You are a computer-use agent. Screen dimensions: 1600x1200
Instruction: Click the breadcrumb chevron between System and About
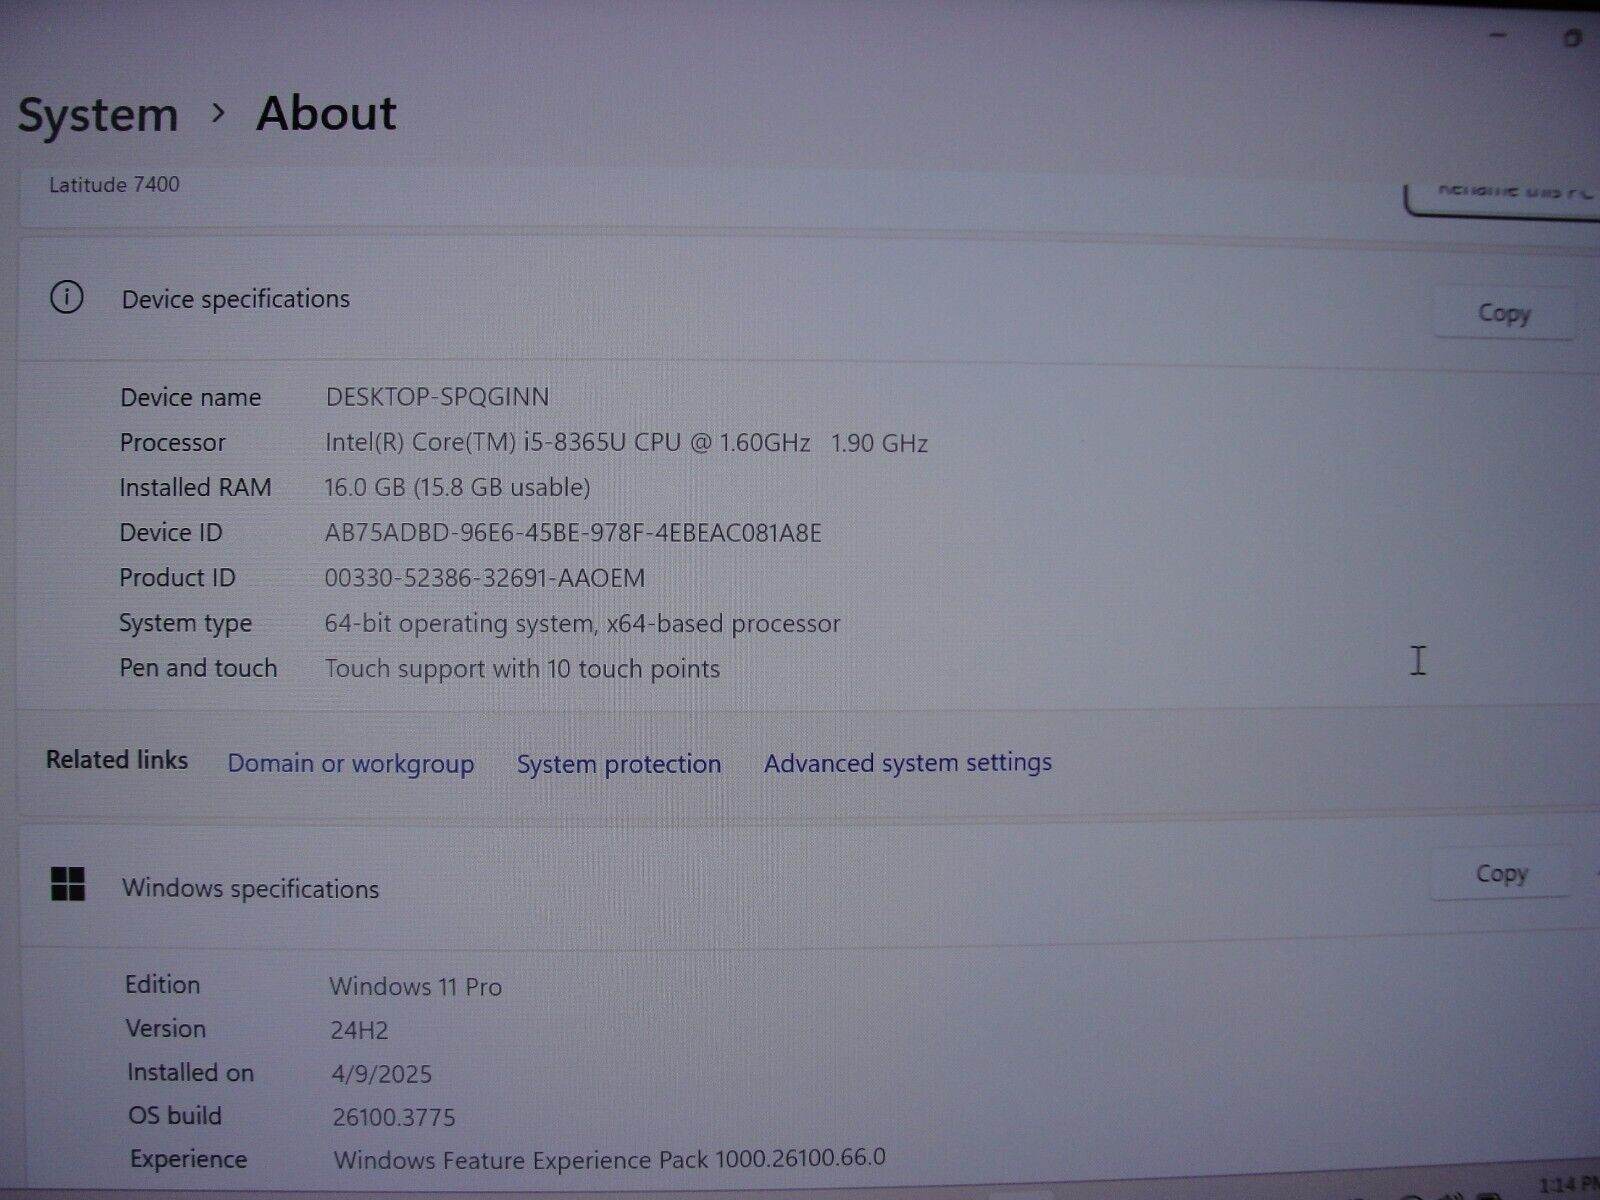click(x=218, y=113)
